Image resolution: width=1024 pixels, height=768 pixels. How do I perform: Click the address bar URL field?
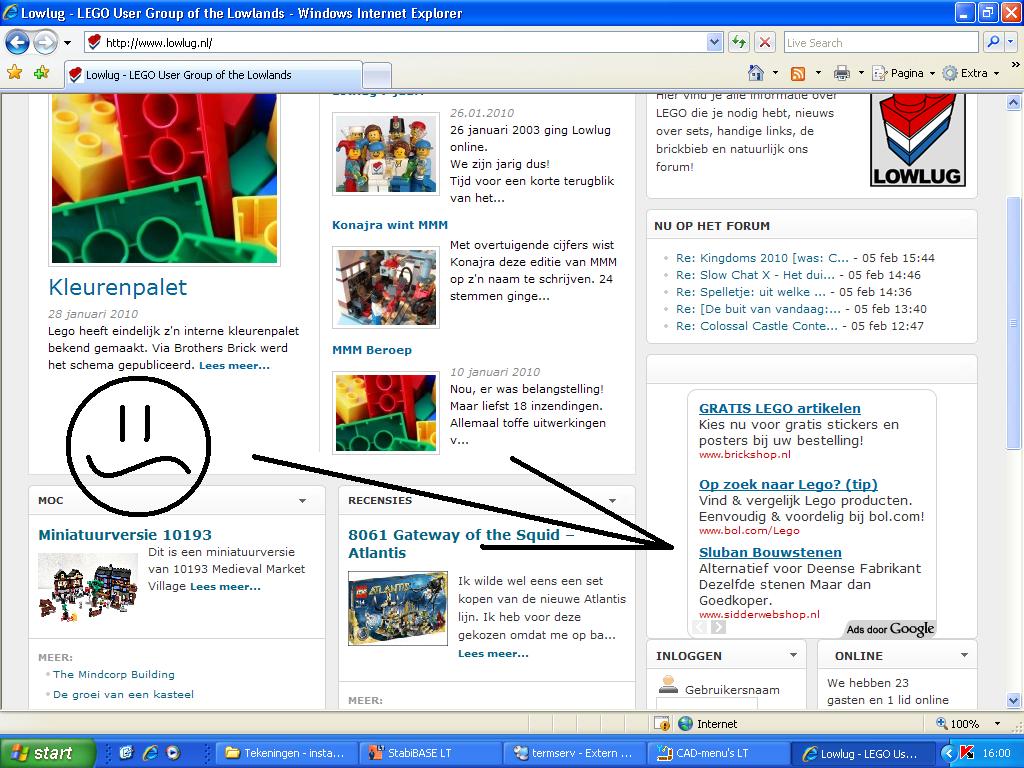[x=396, y=43]
